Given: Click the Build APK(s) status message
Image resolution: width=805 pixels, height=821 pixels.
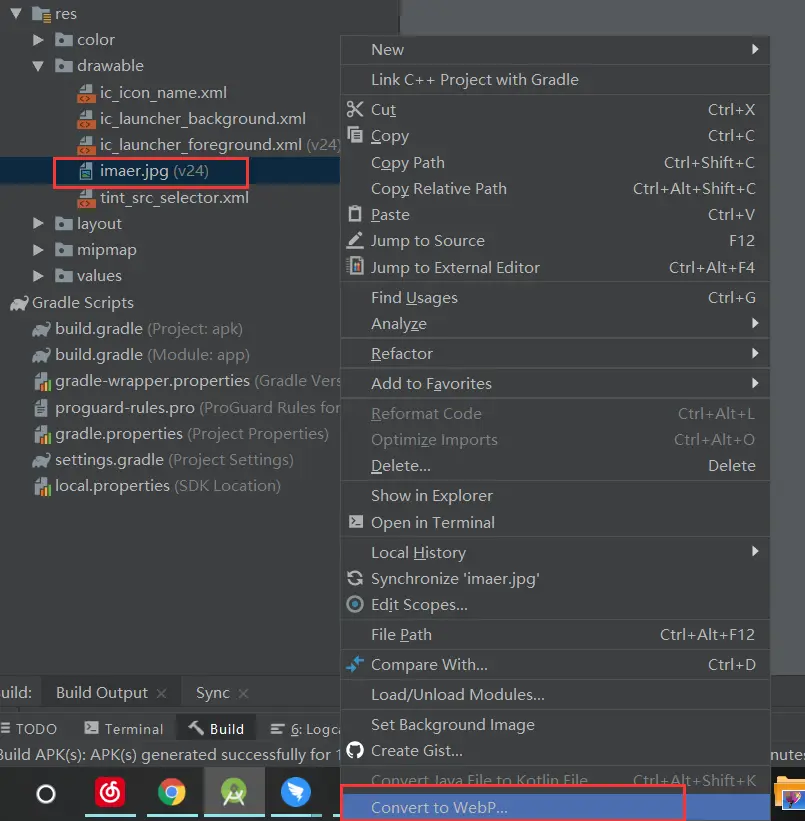Looking at the screenshot, I should coord(170,755).
